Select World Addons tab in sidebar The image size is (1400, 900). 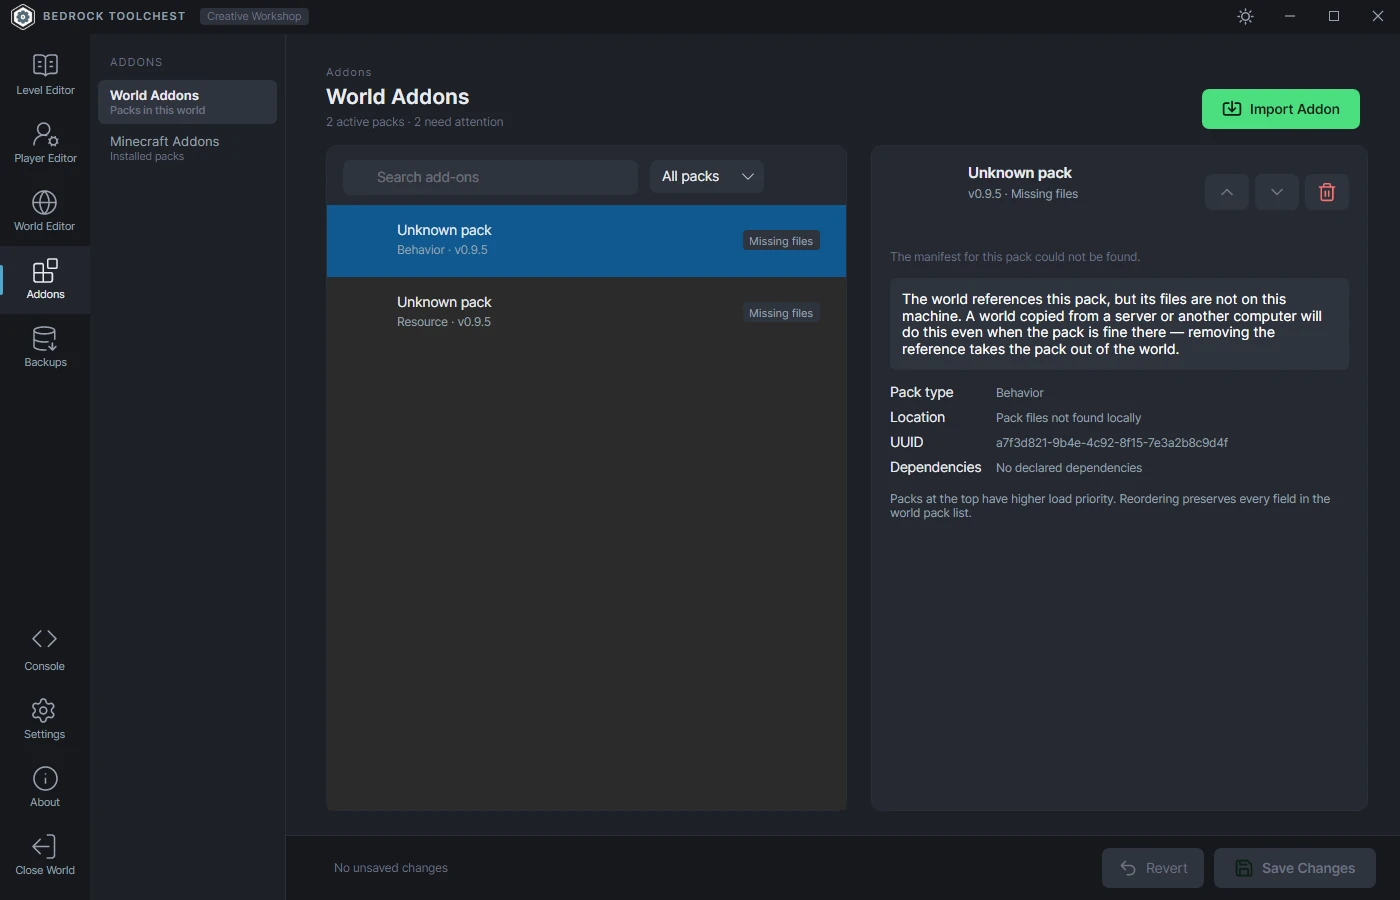click(187, 102)
